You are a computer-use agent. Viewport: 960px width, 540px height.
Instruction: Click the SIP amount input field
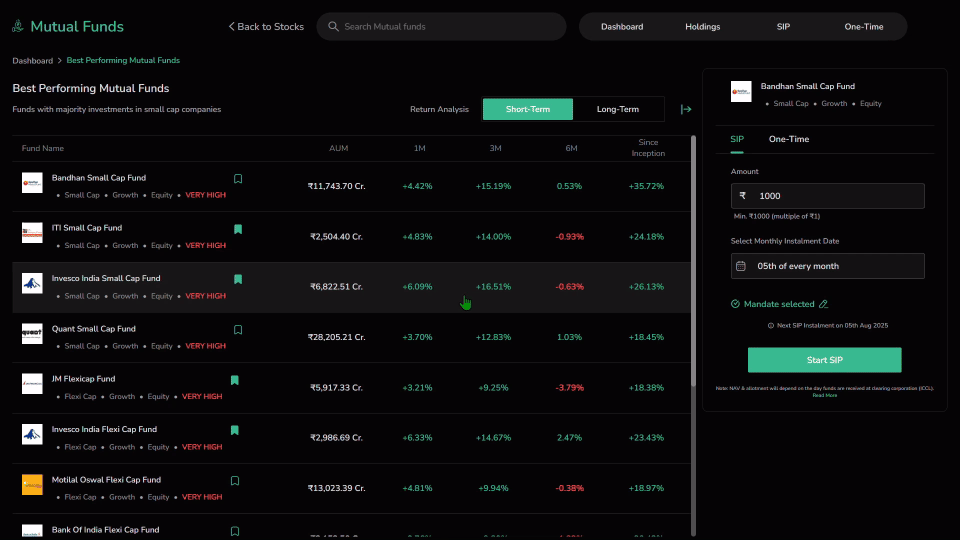[x=827, y=196]
